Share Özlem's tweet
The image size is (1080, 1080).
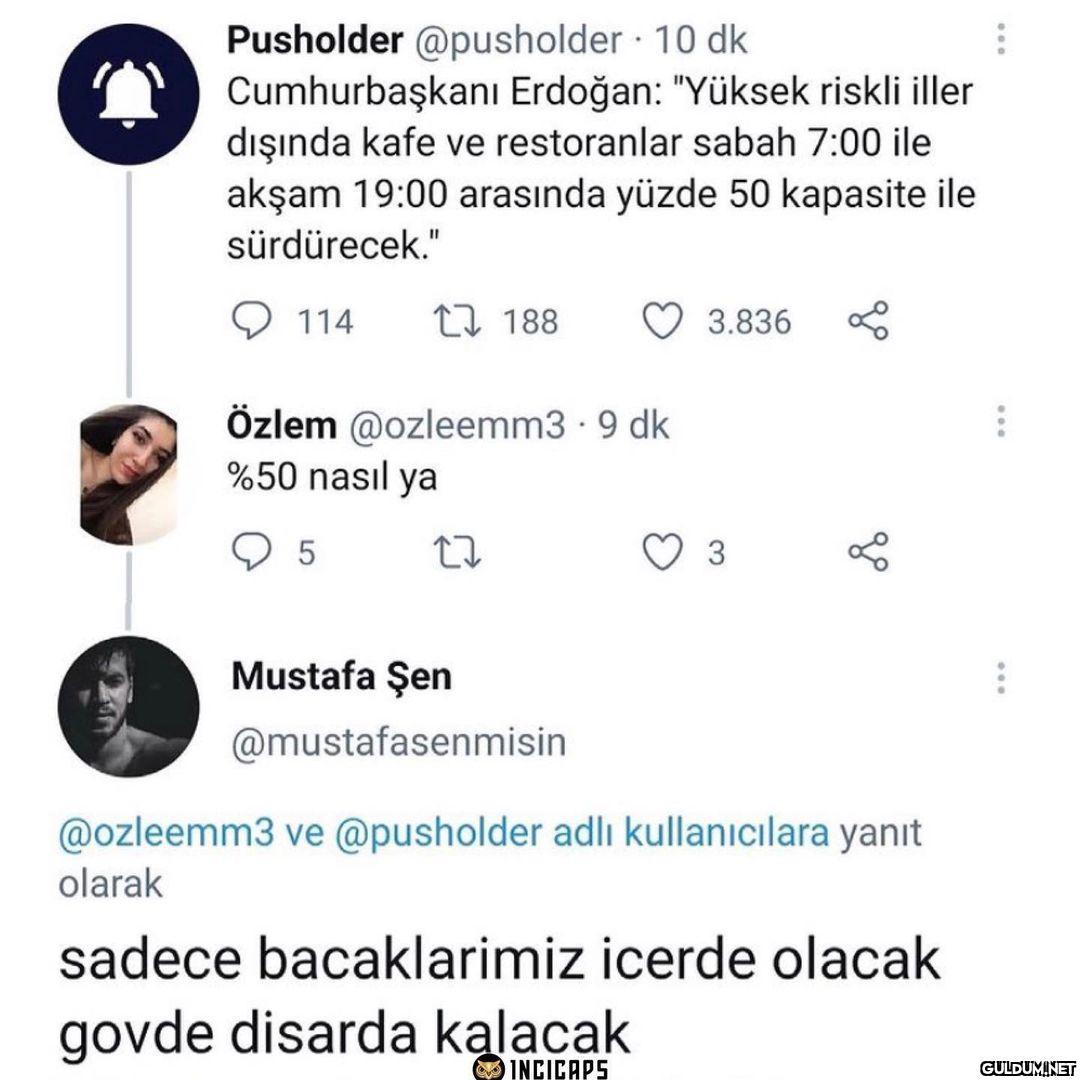point(867,552)
